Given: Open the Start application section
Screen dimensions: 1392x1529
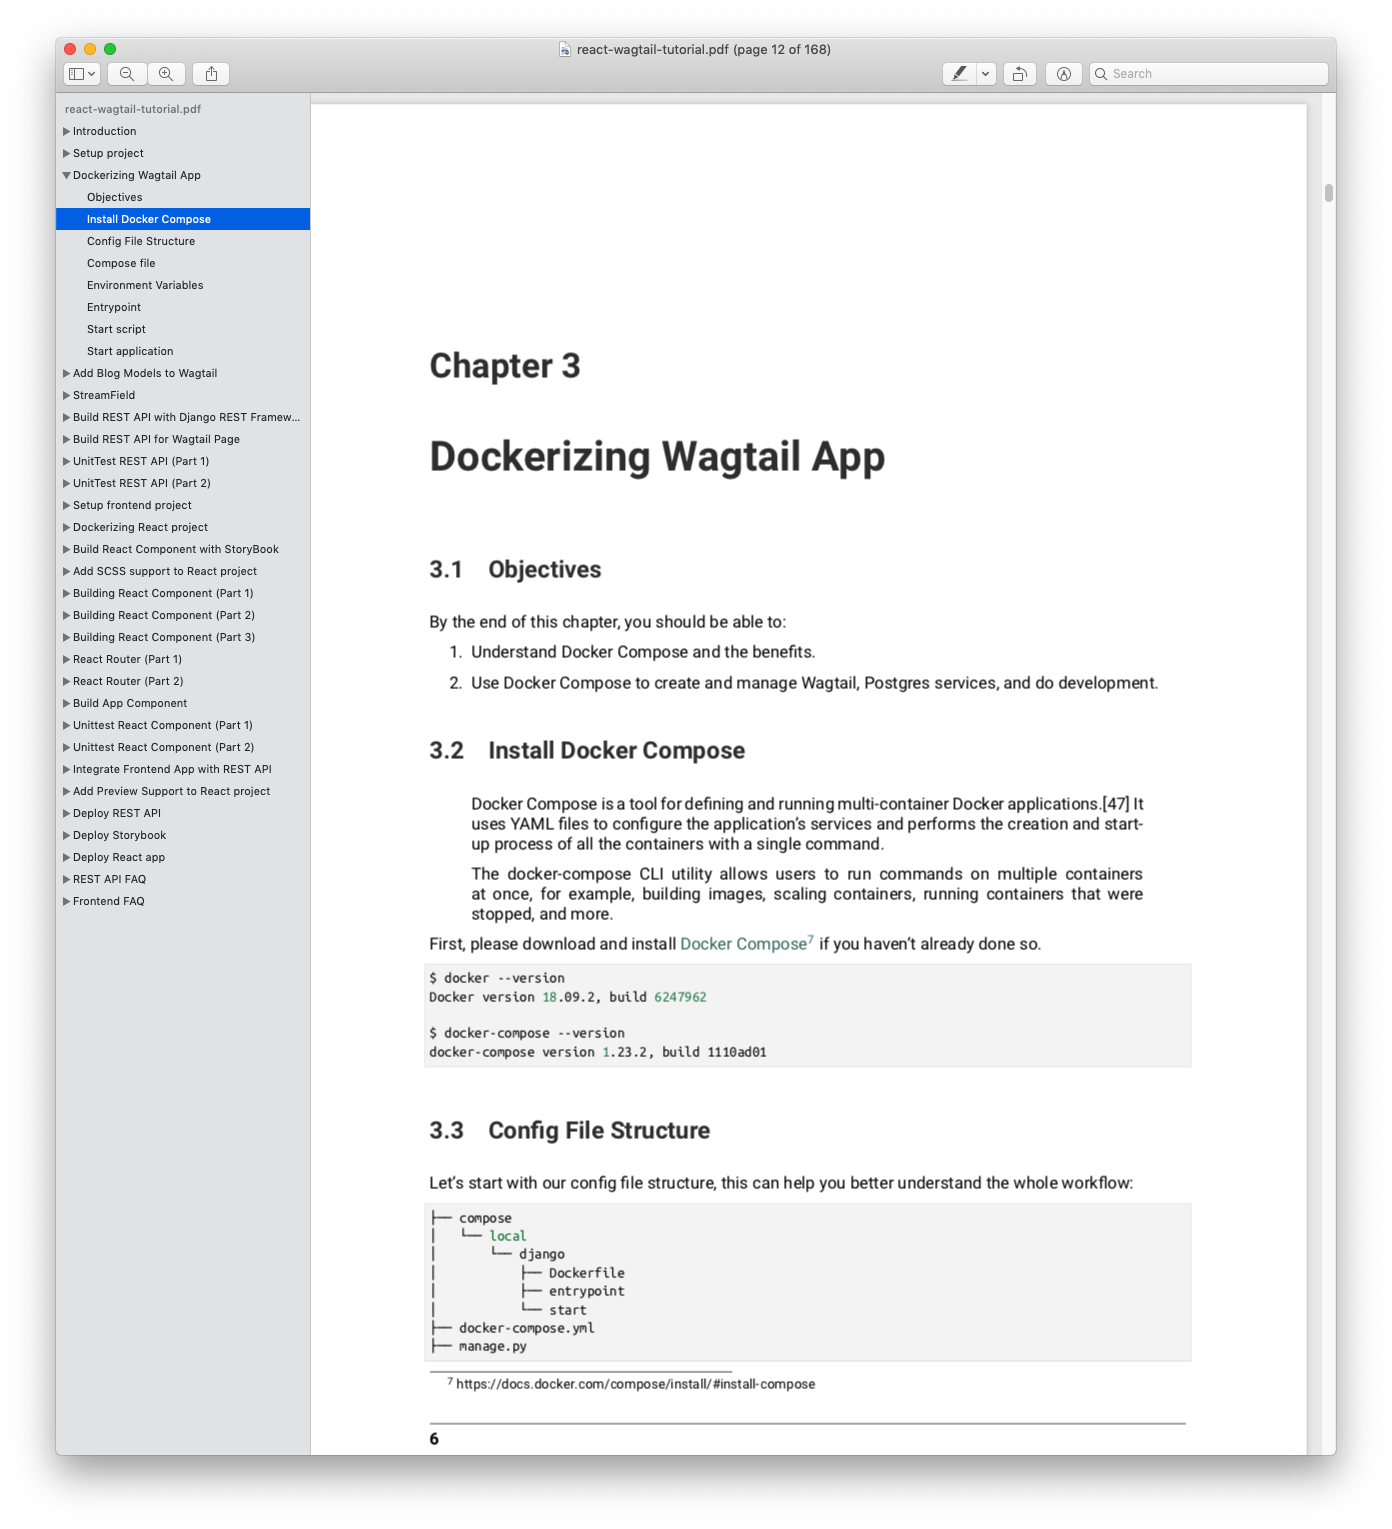Looking at the screenshot, I should pyautogui.click(x=183, y=351).
